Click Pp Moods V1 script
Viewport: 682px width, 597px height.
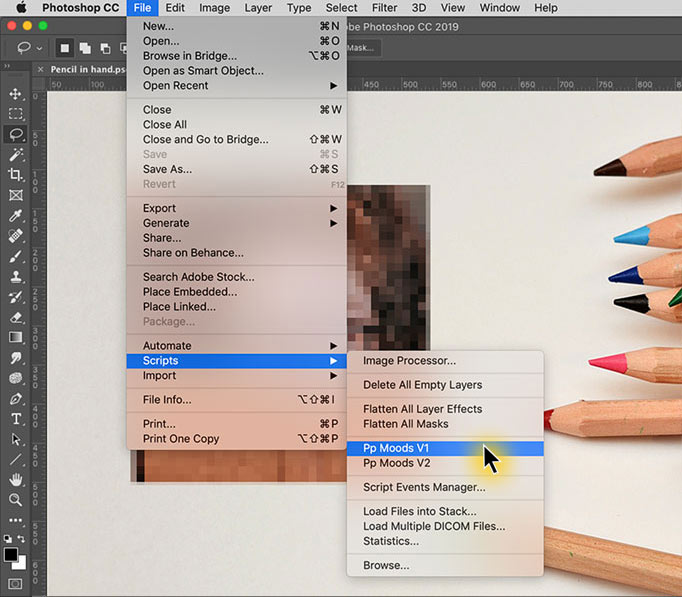(x=445, y=448)
